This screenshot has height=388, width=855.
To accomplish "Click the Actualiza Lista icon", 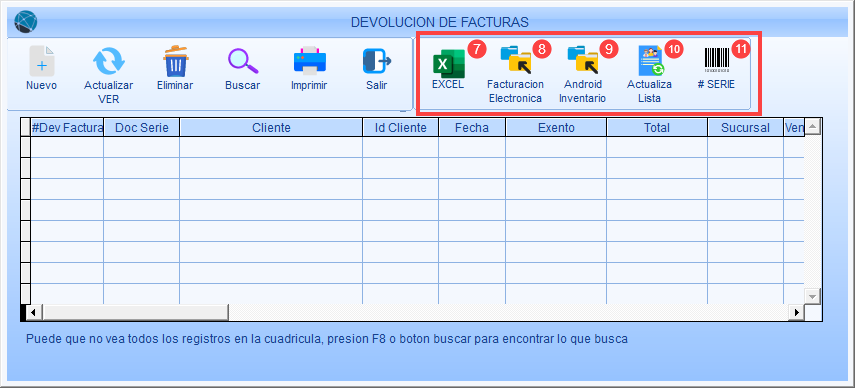I will point(650,60).
